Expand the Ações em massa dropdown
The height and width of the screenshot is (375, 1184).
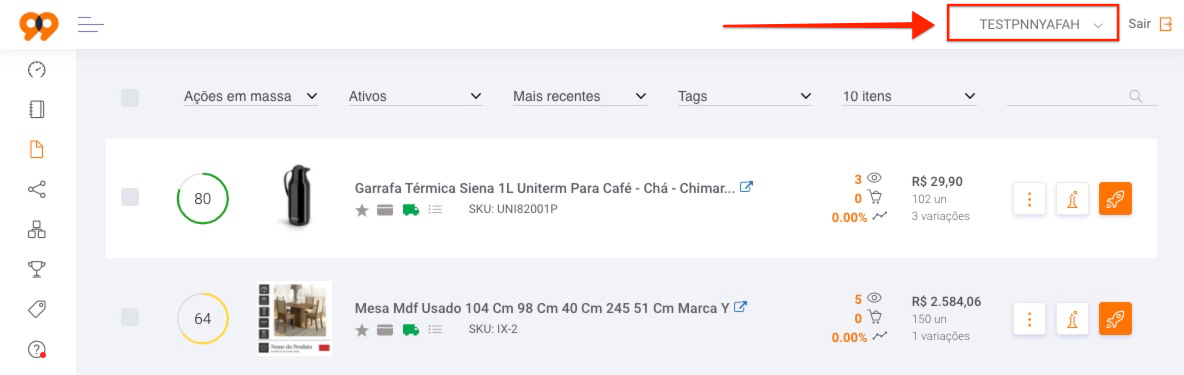pos(251,97)
